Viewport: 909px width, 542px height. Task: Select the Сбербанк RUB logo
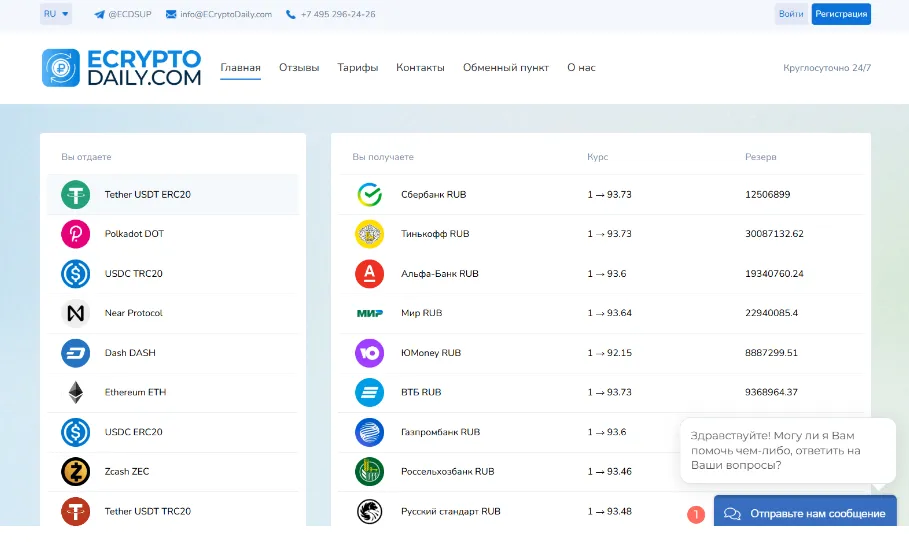click(369, 194)
